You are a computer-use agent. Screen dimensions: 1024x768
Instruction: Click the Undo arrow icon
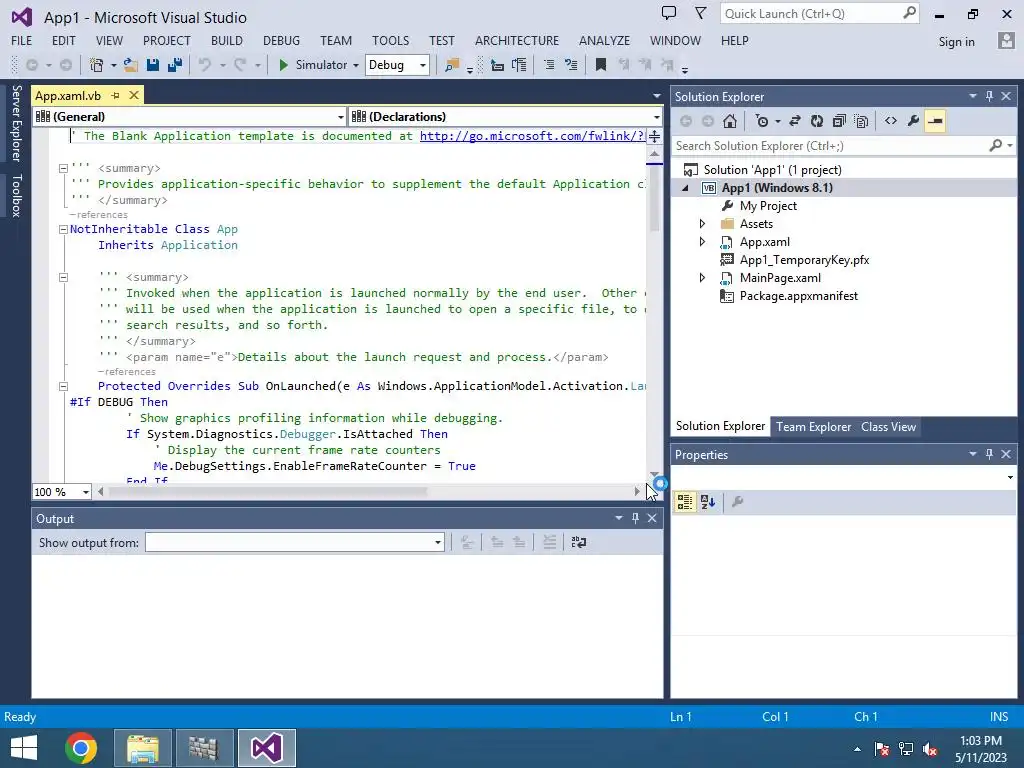(x=205, y=65)
